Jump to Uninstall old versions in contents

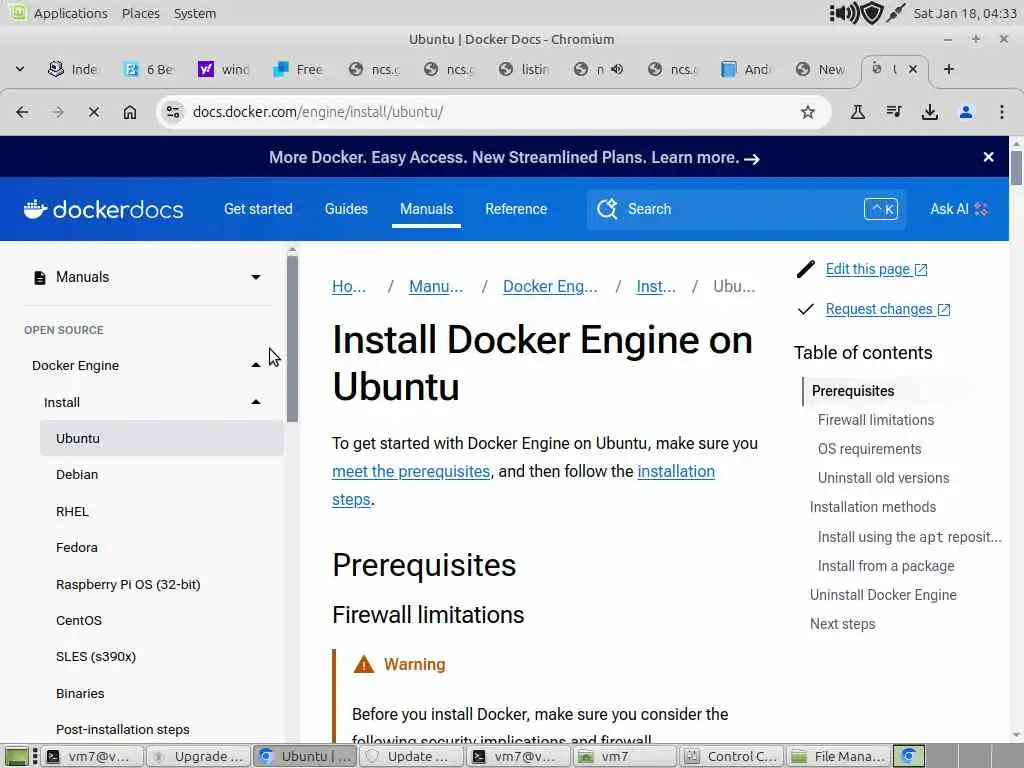(883, 477)
